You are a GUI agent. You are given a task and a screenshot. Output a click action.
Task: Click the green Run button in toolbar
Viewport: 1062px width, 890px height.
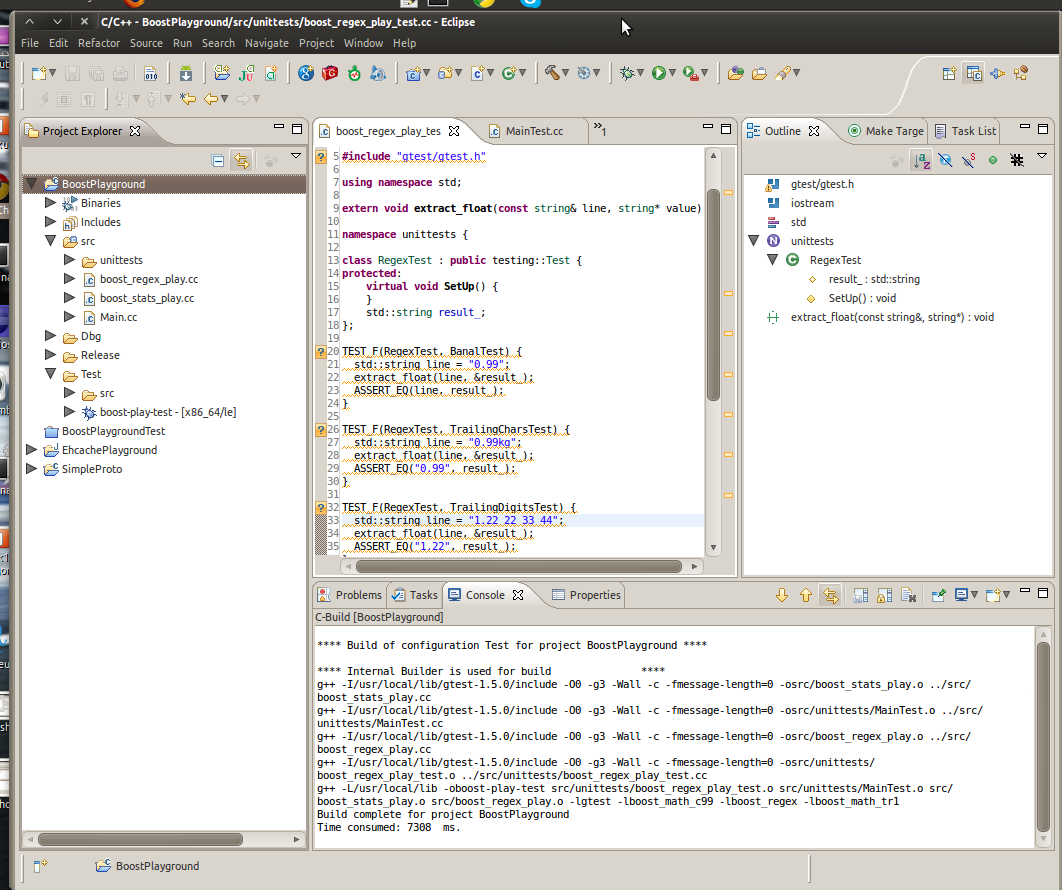[658, 73]
